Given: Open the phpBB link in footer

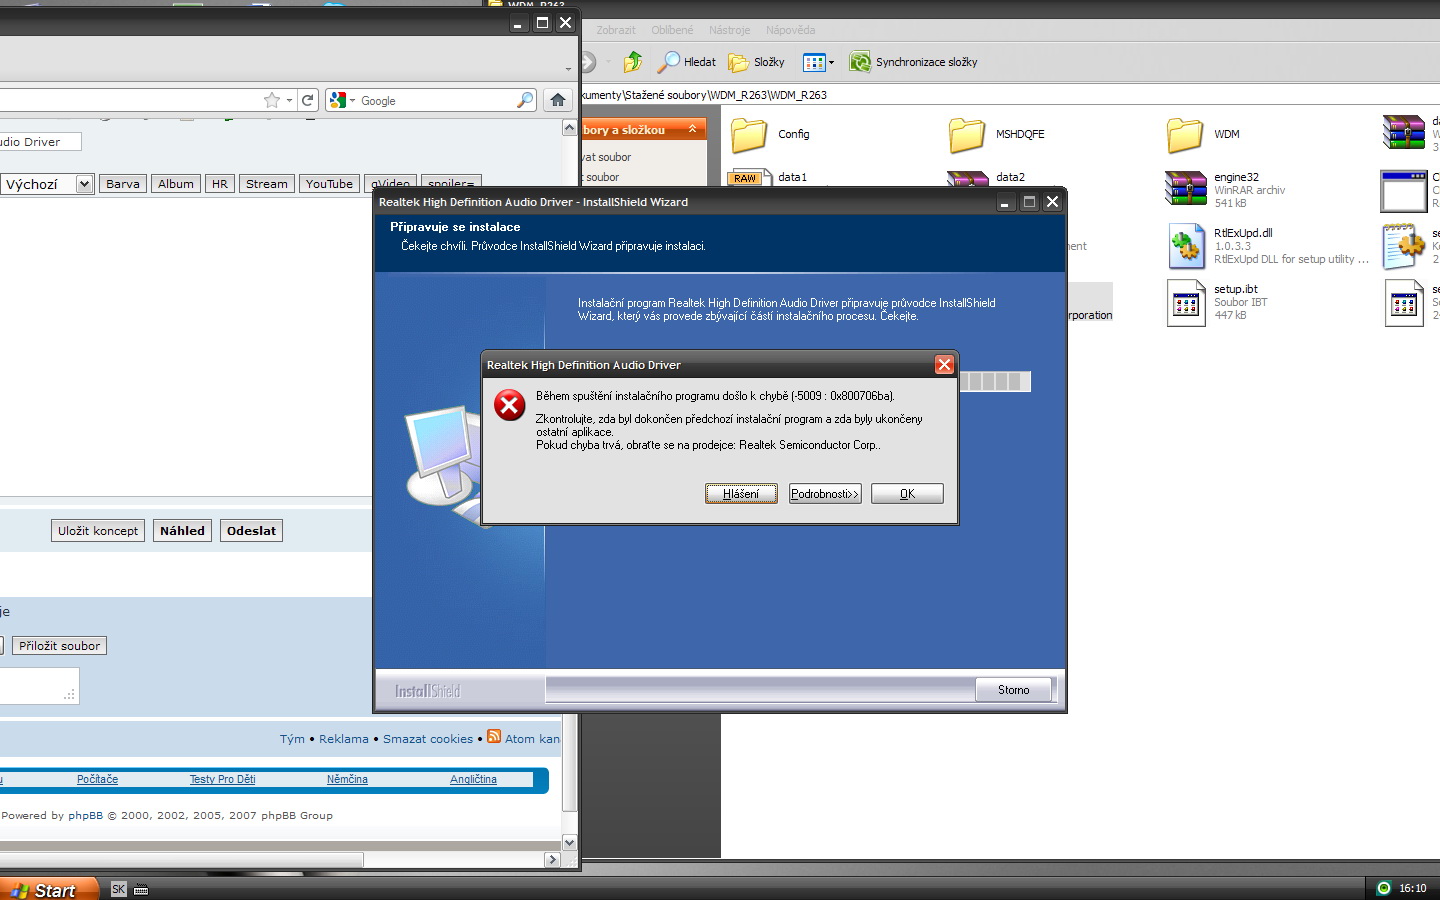Looking at the screenshot, I should tap(85, 815).
